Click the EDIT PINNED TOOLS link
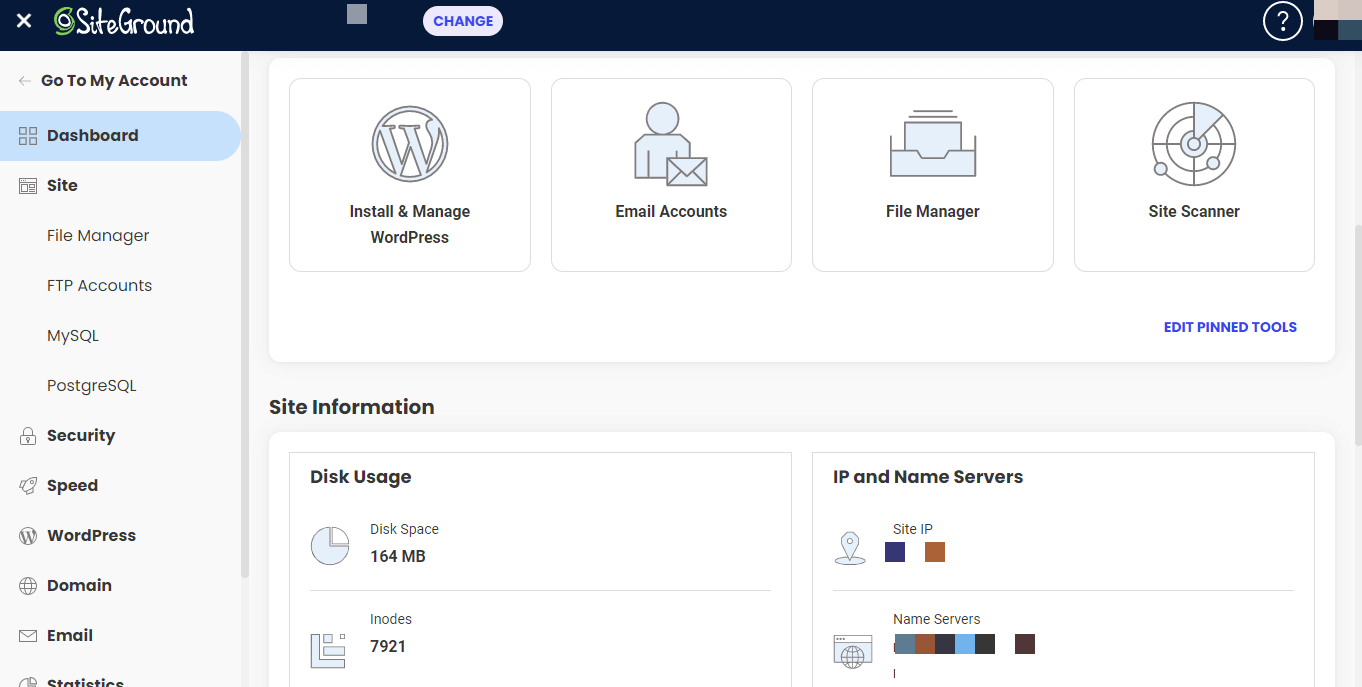Viewport: 1362px width, 687px height. coord(1230,327)
